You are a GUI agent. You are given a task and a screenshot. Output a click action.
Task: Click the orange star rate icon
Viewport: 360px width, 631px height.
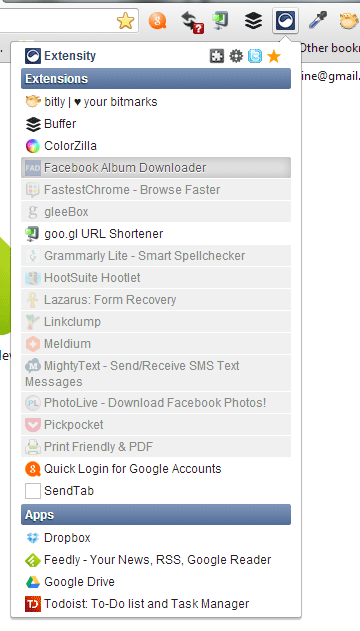coord(274,56)
